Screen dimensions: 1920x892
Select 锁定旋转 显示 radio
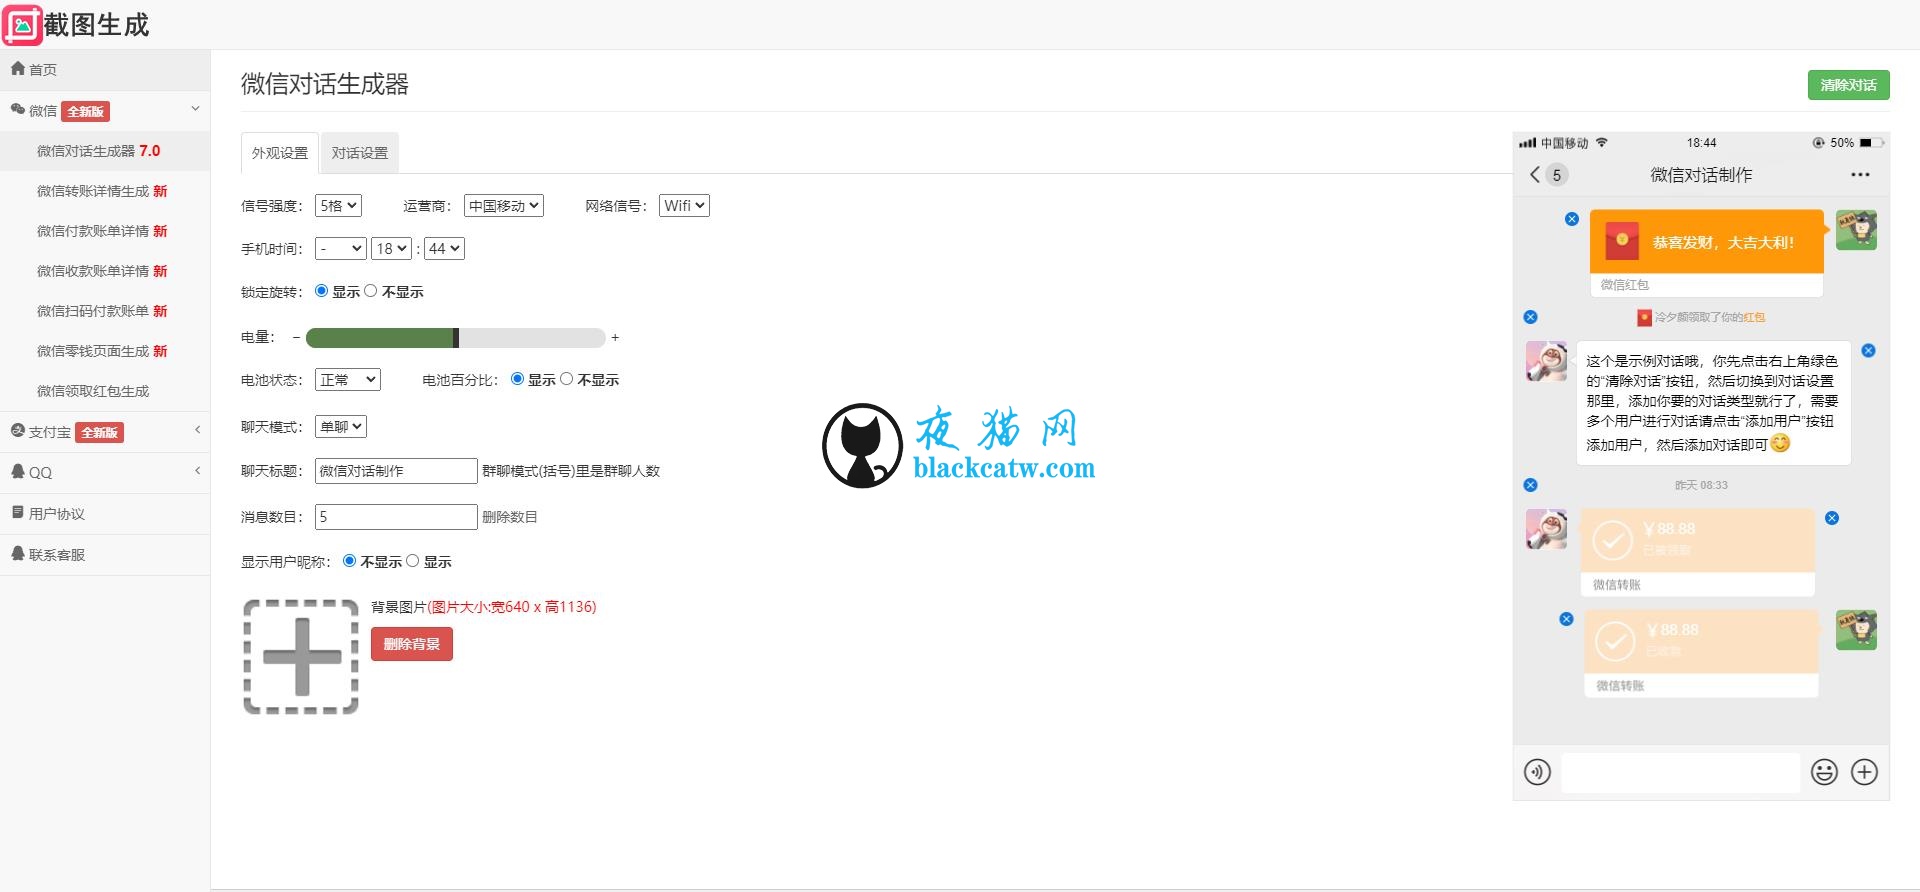321,291
